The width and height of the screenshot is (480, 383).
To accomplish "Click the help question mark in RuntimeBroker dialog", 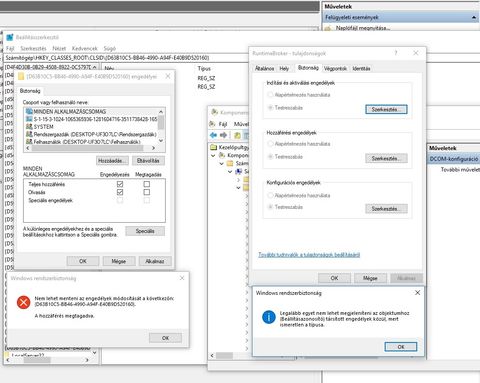I will point(396,53).
